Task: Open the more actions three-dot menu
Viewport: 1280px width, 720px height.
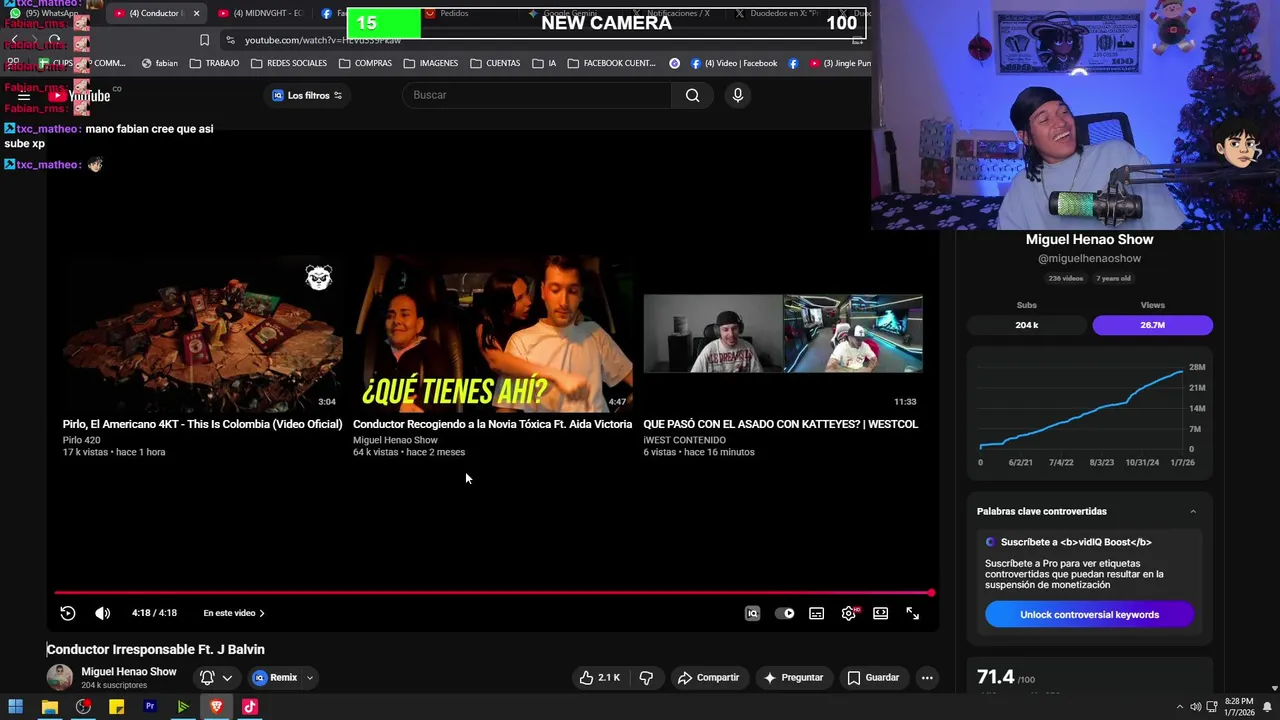Action: [927, 677]
